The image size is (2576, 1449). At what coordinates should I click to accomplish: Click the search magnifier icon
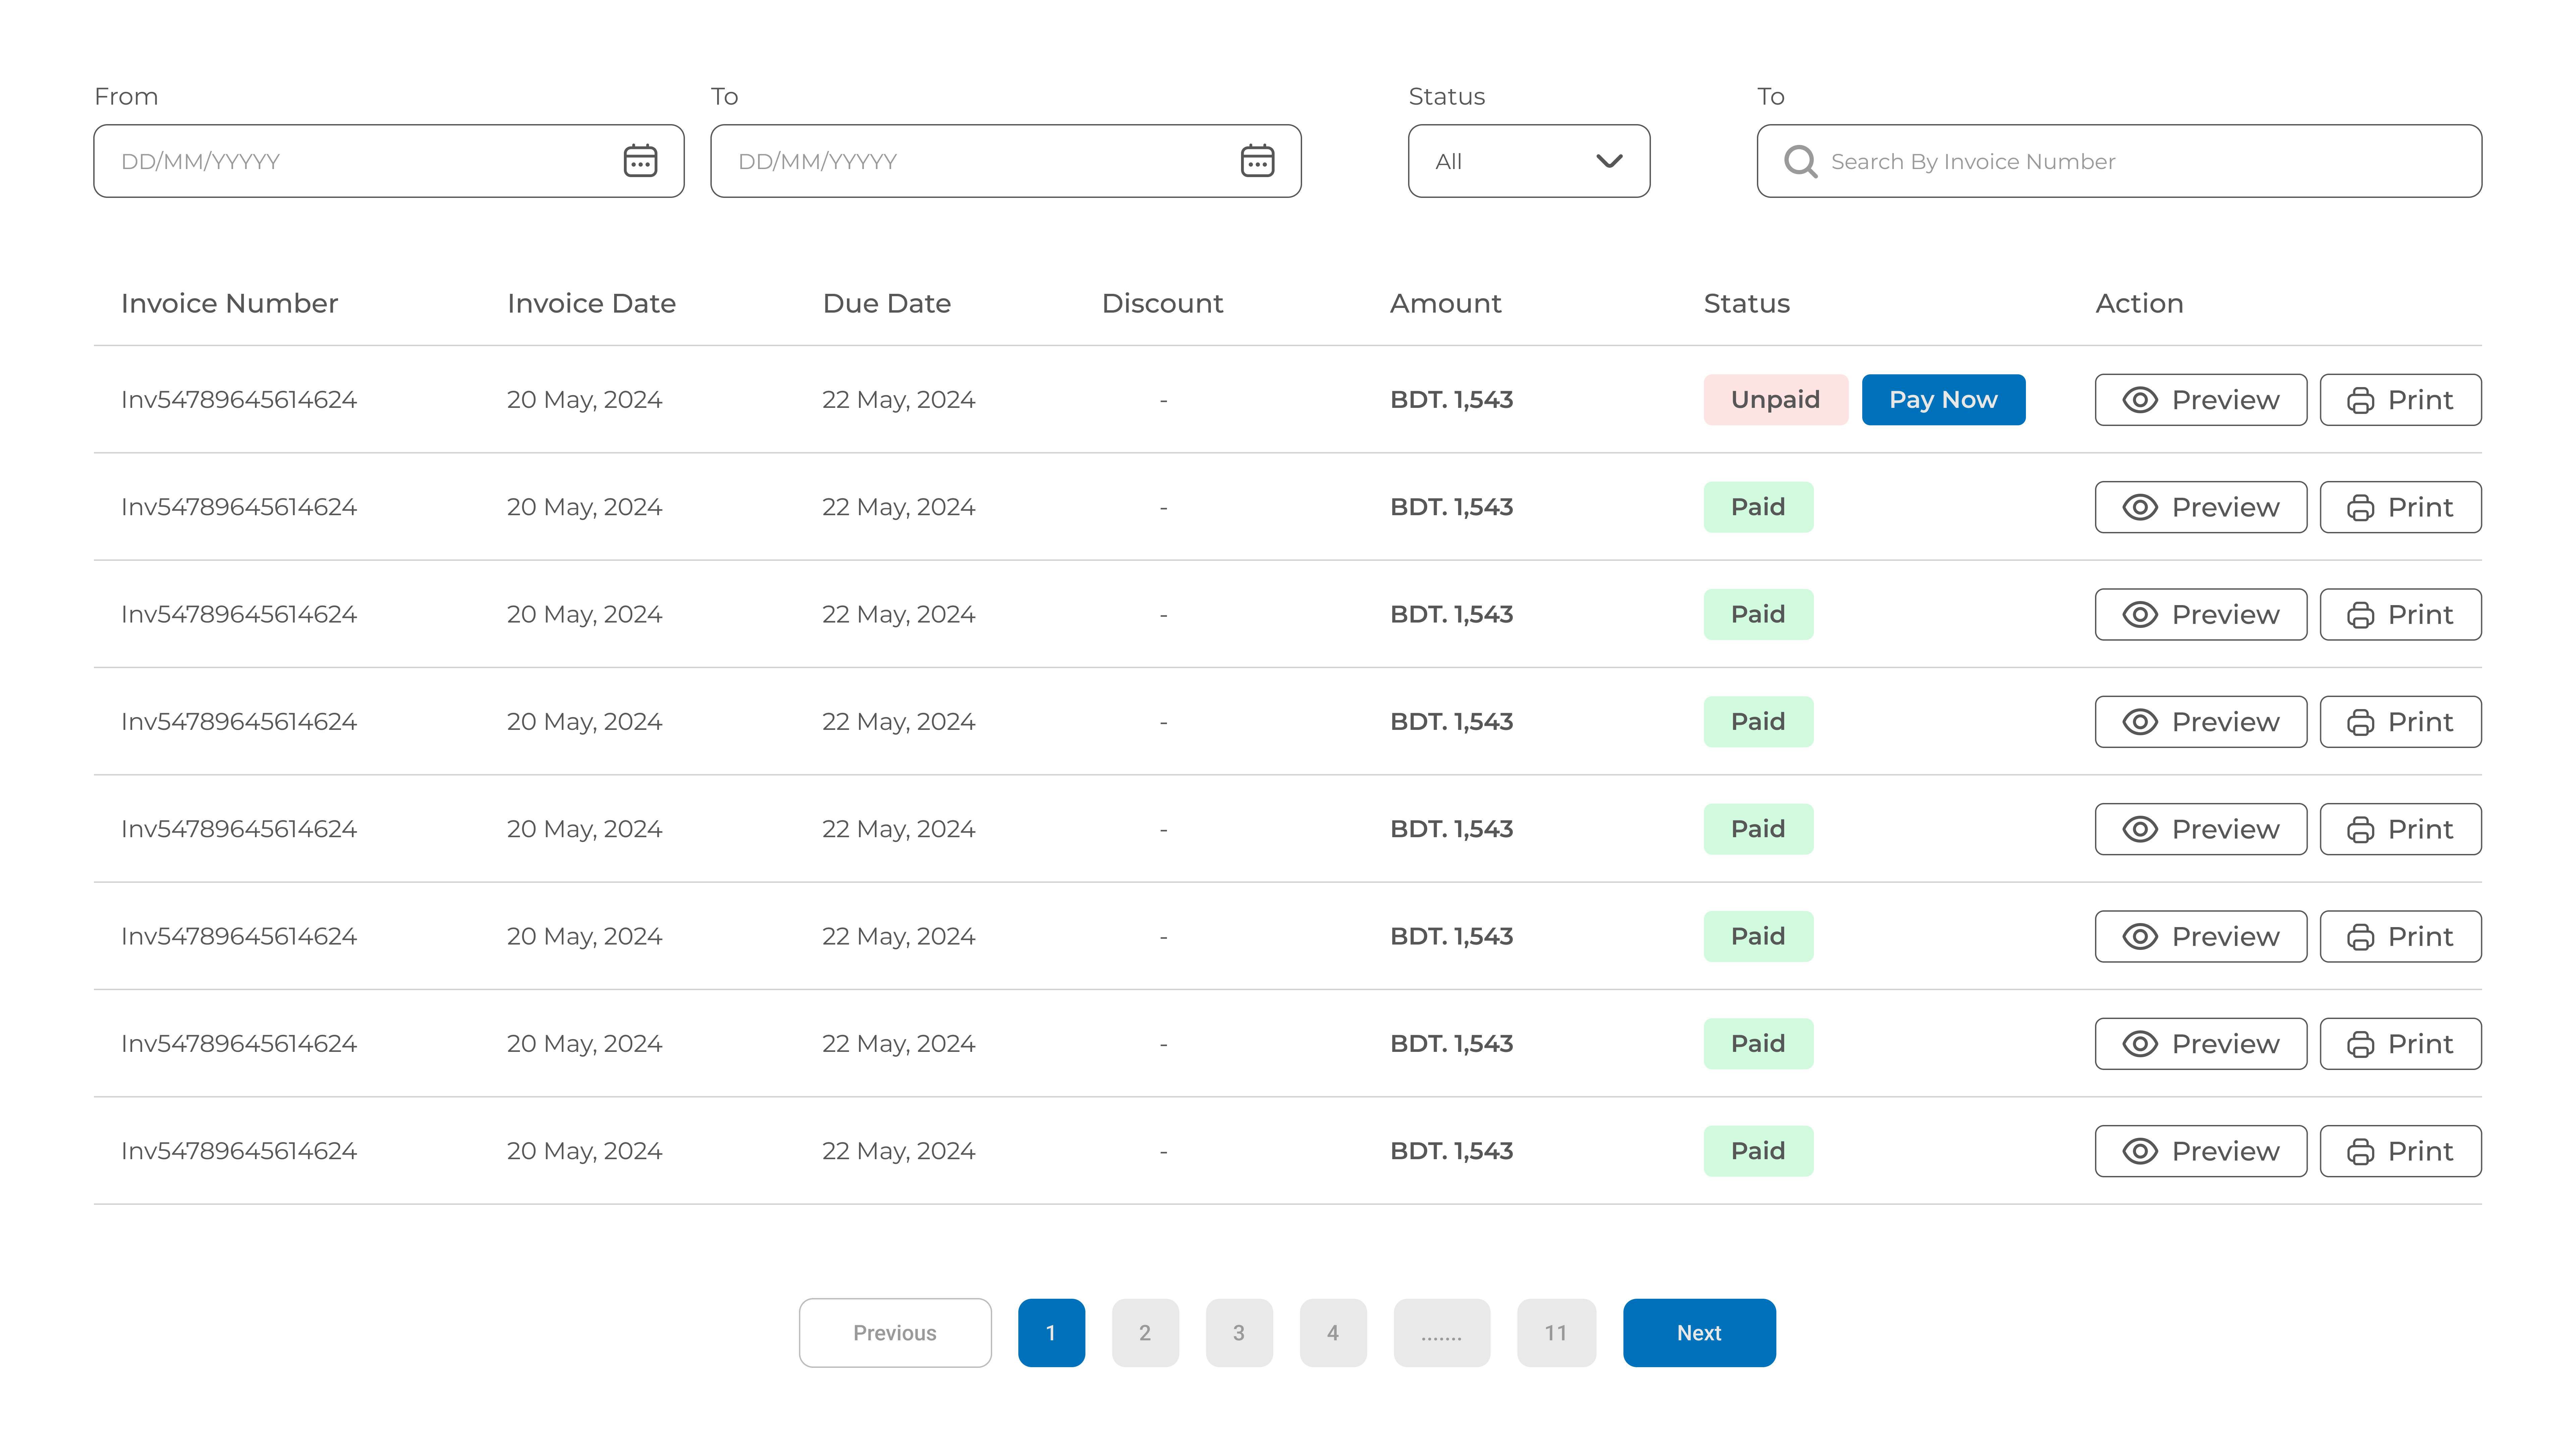(x=1800, y=161)
